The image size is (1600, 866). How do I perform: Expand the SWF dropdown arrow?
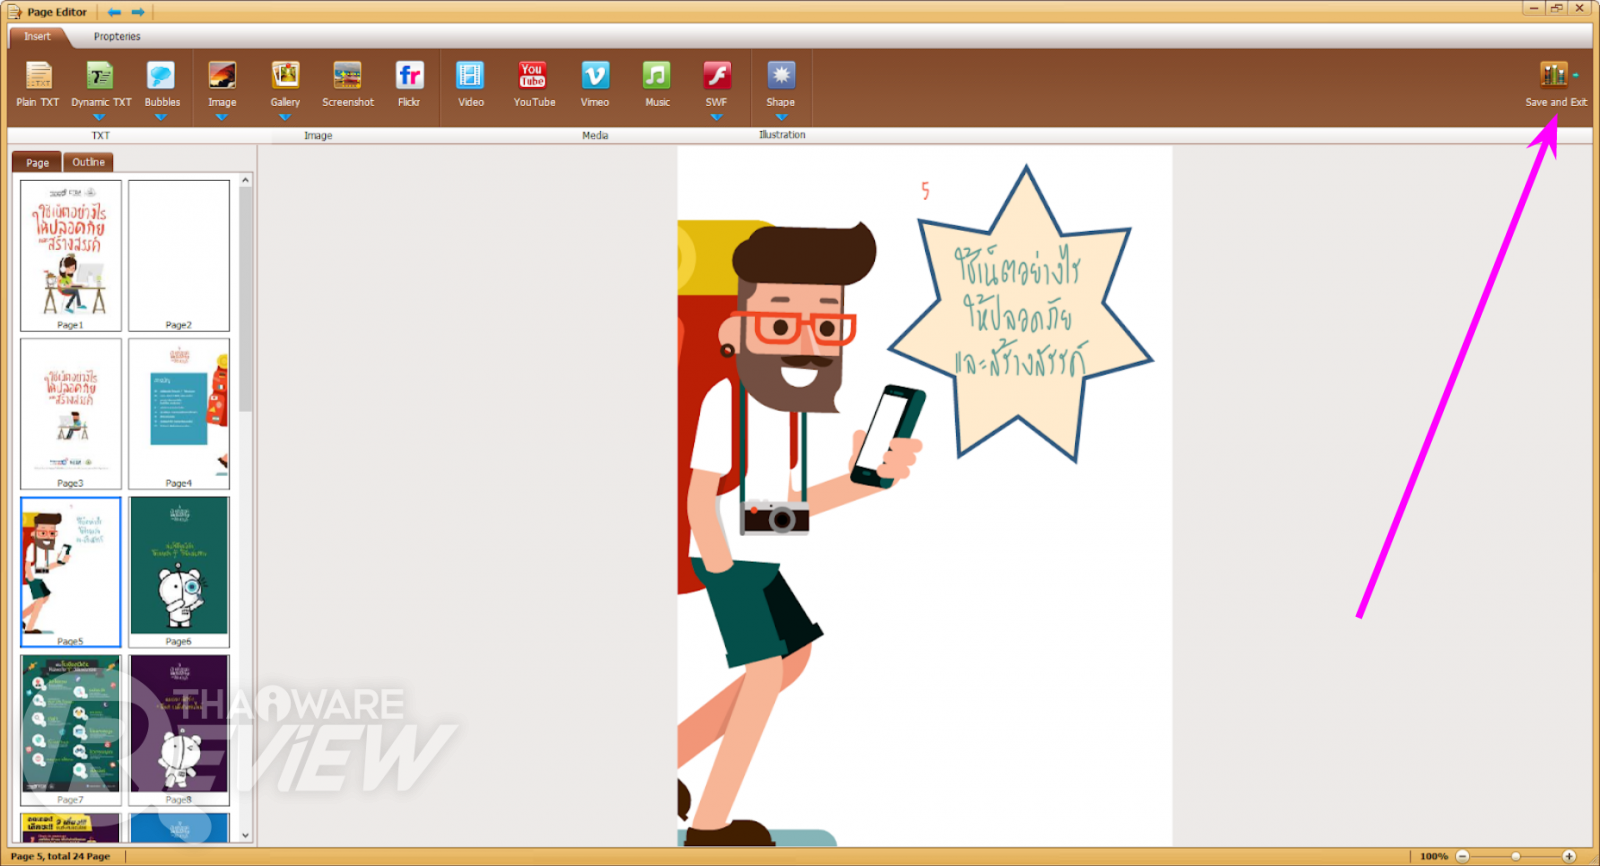[716, 117]
